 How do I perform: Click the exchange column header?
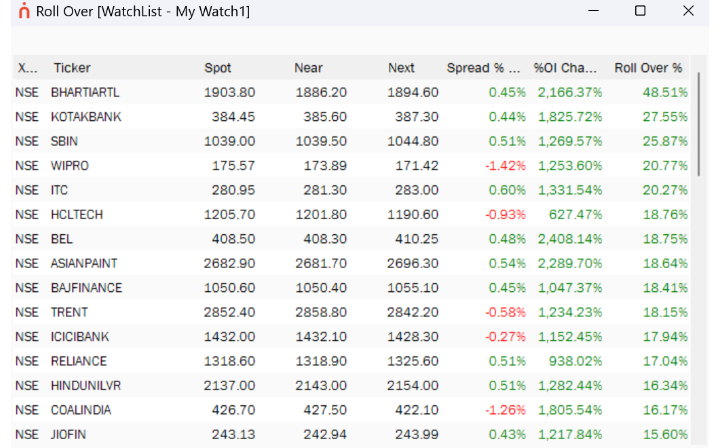point(28,68)
